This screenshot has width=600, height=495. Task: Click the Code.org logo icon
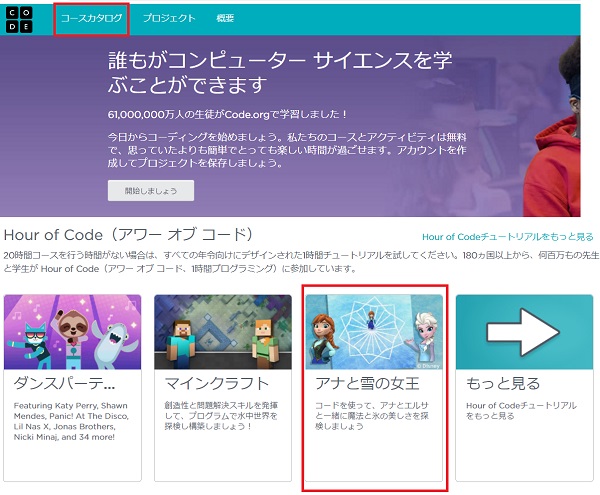19,20
